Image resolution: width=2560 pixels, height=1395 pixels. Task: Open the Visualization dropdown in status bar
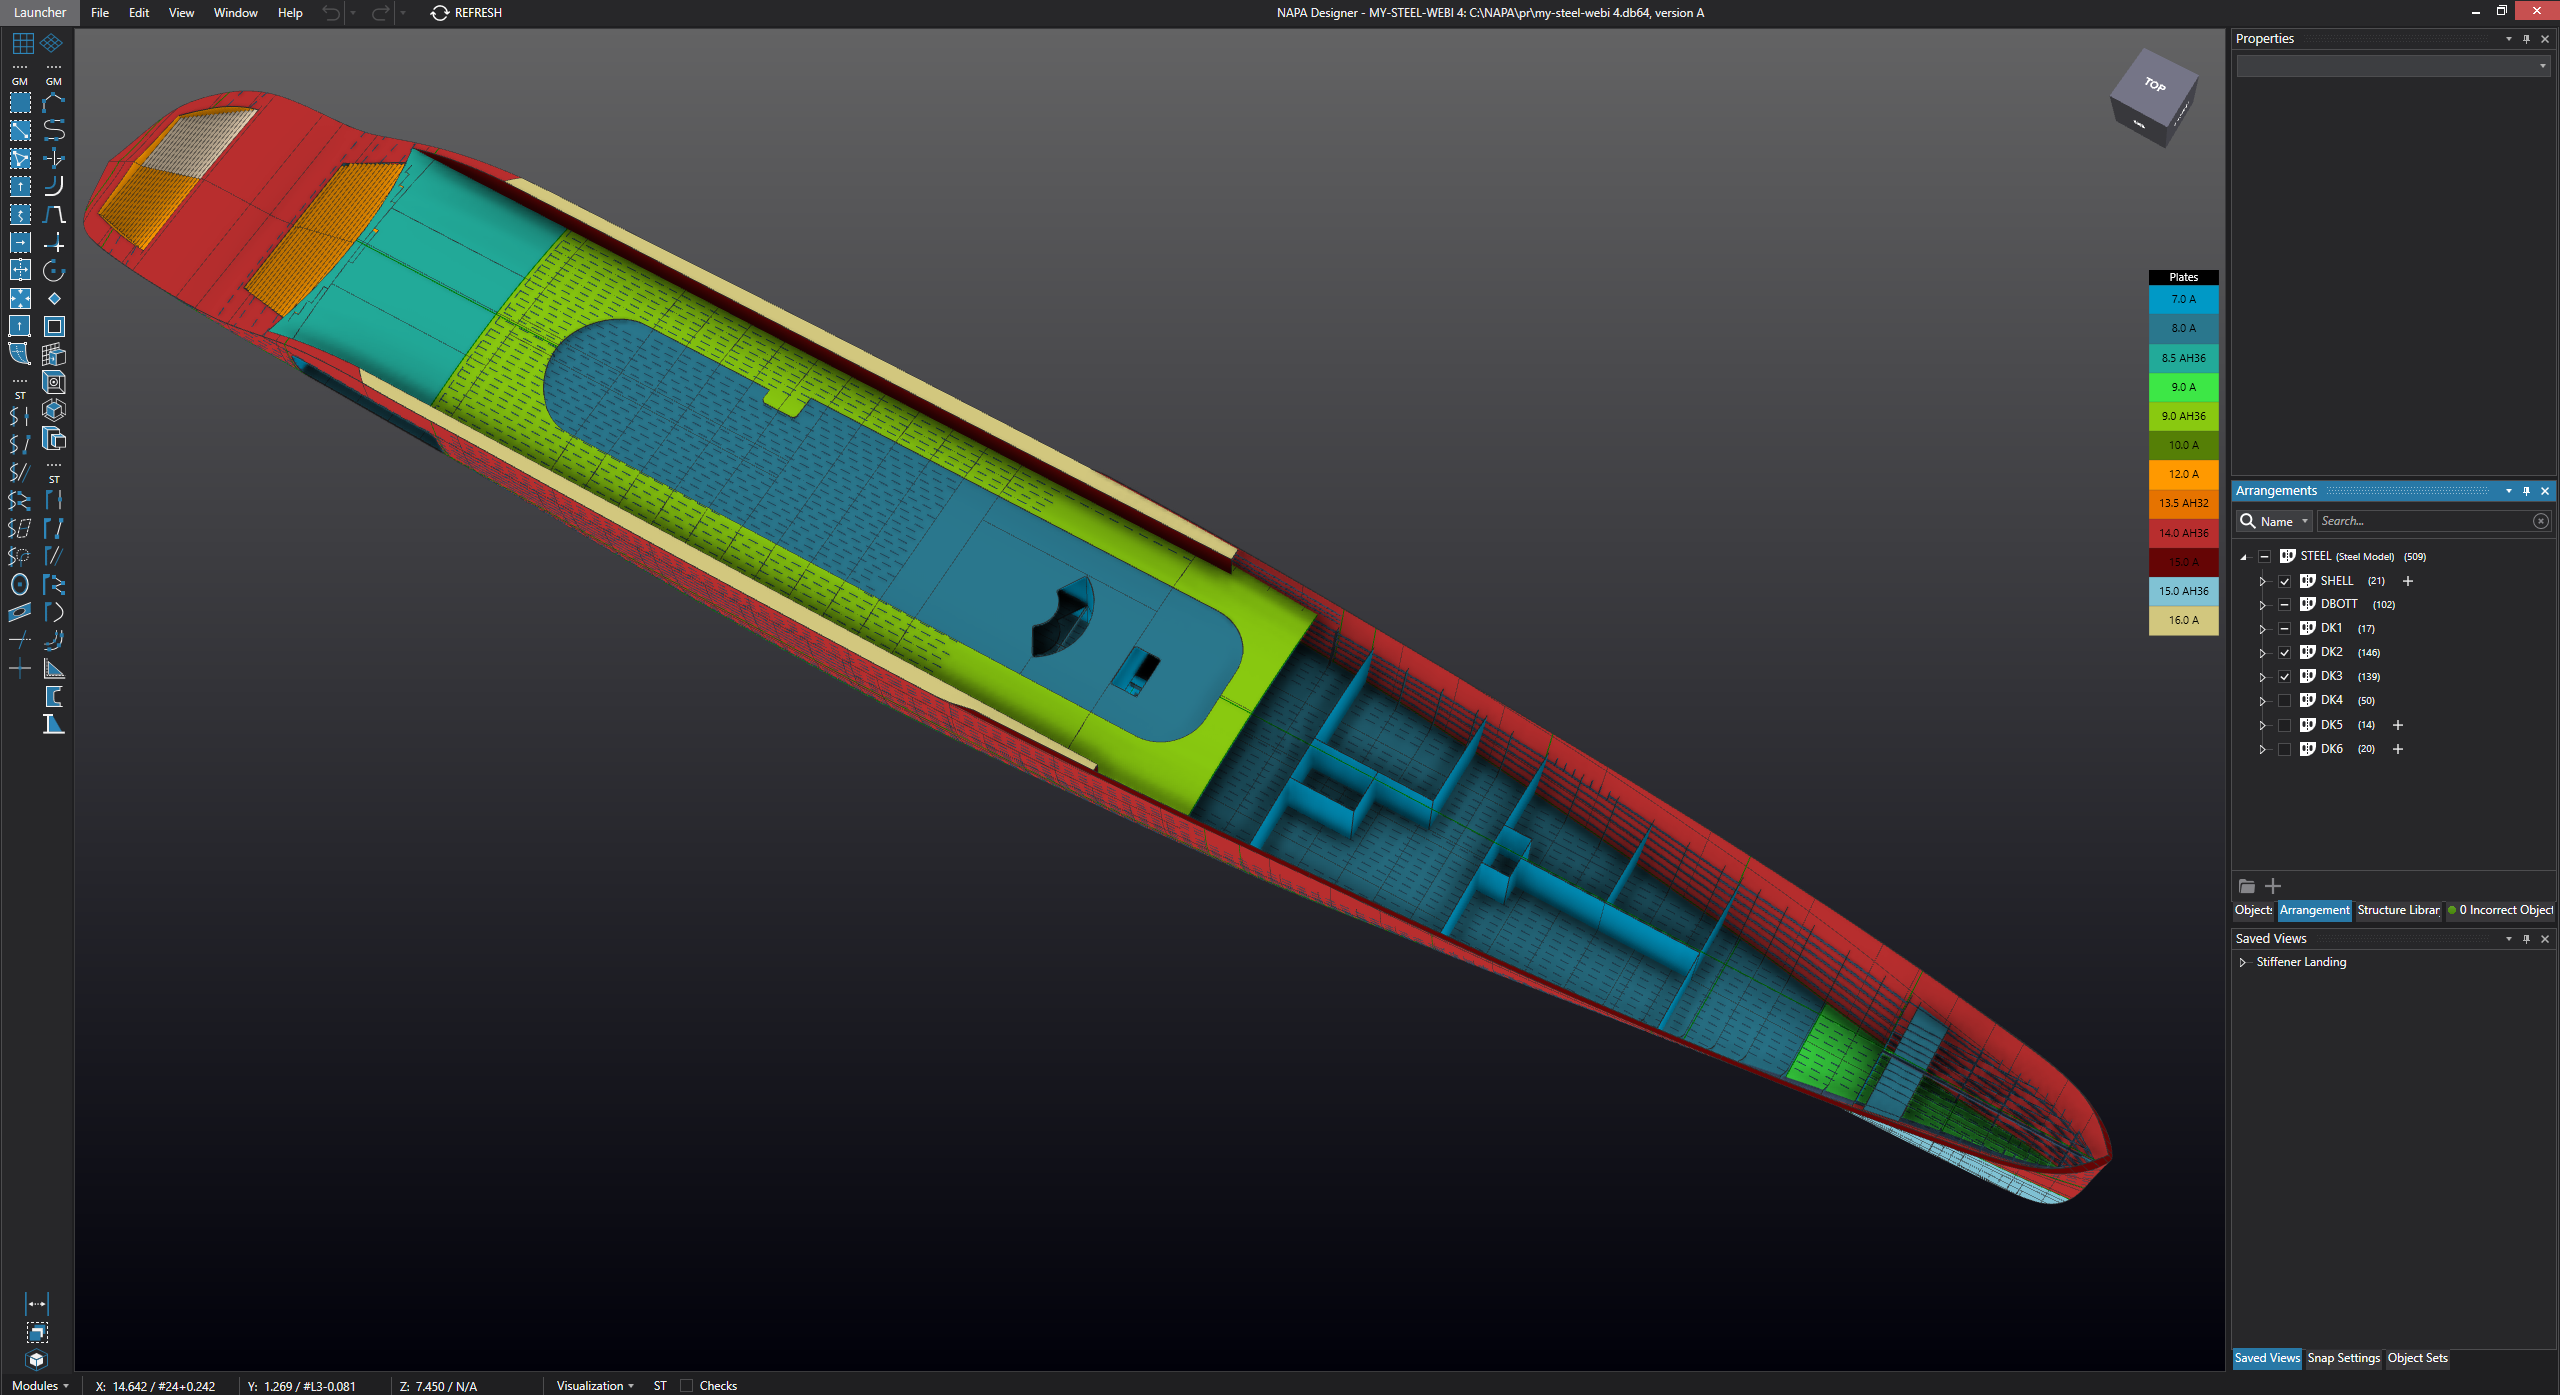(595, 1385)
